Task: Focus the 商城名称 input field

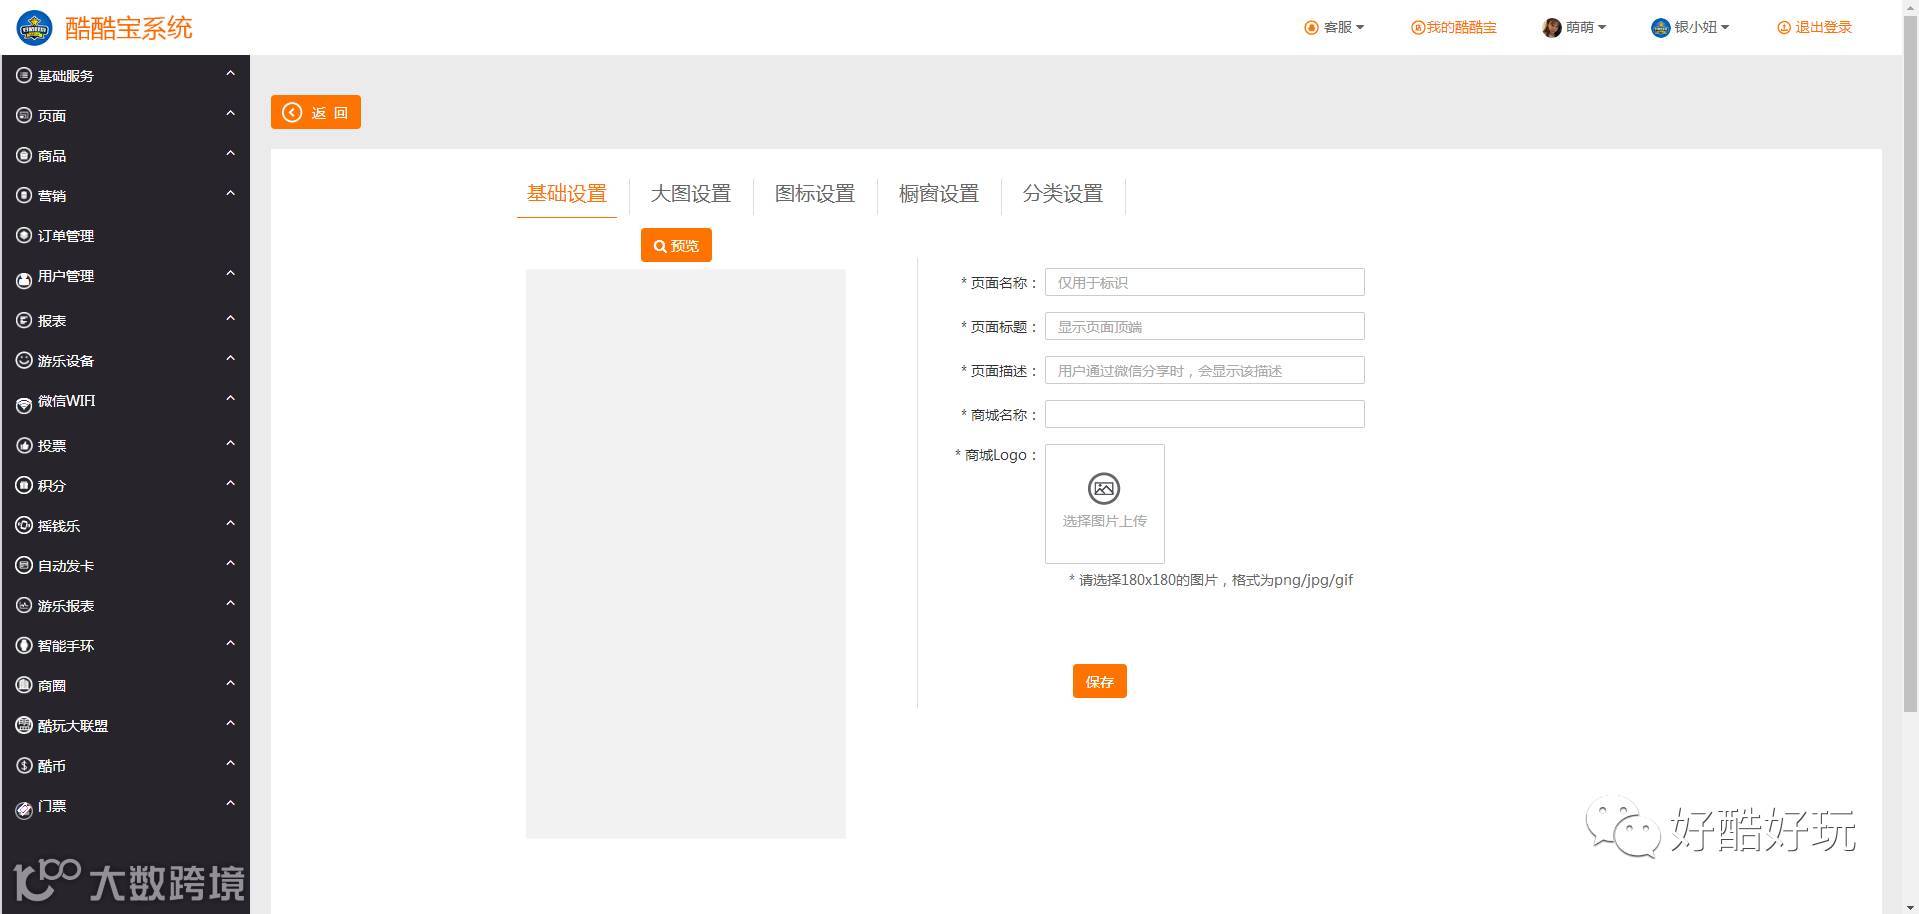Action: pos(1205,414)
